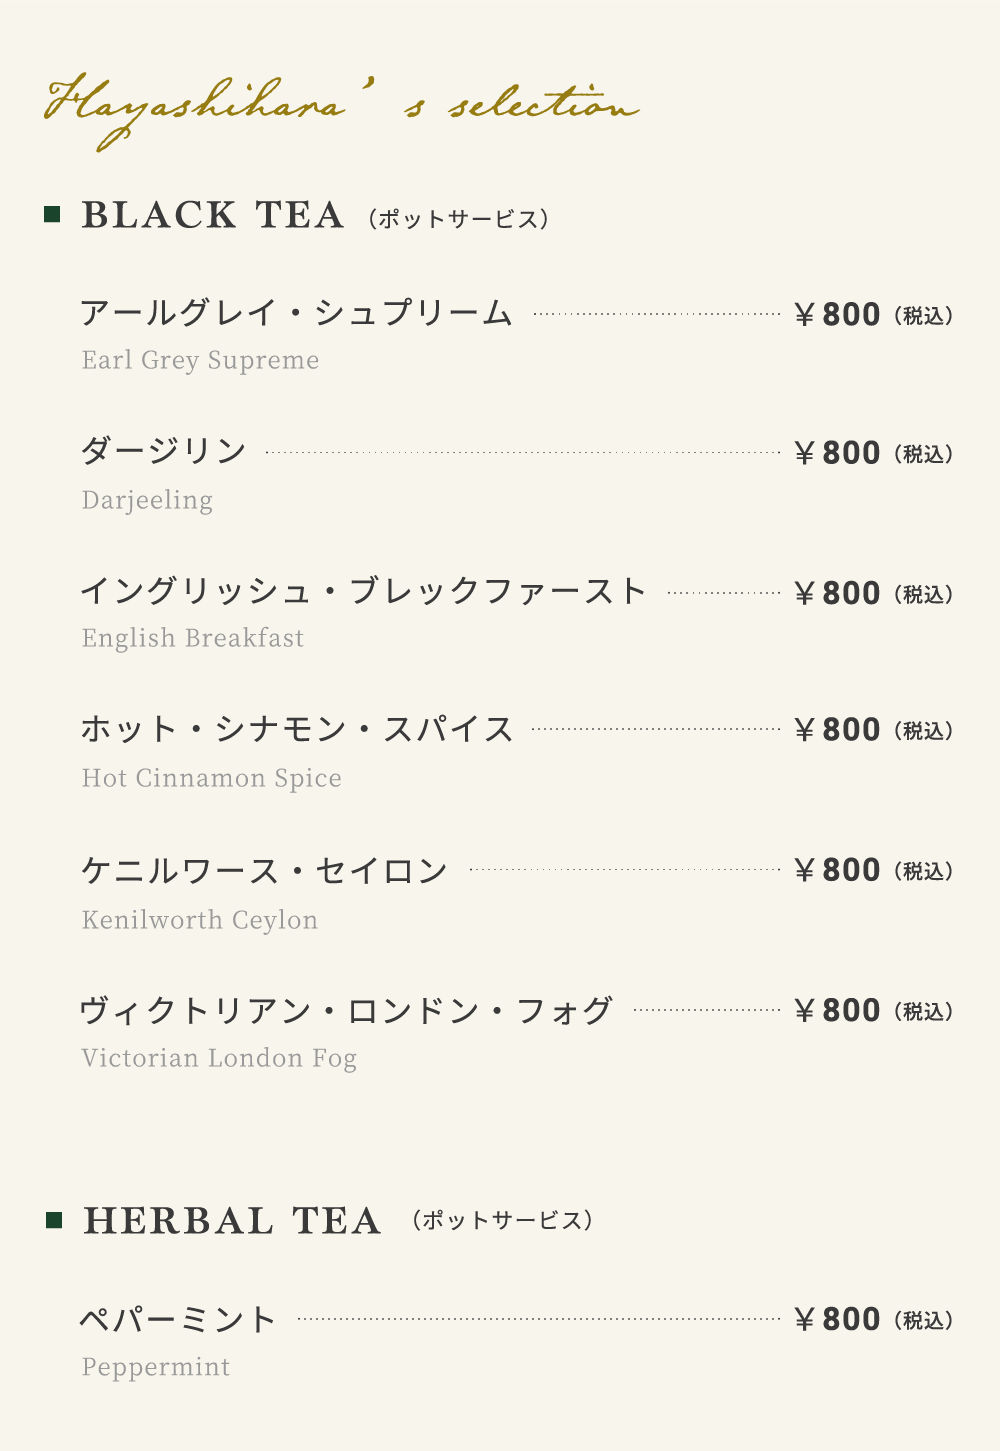
Task: Click the Kenilworth Ceylon English text
Action: (199, 920)
